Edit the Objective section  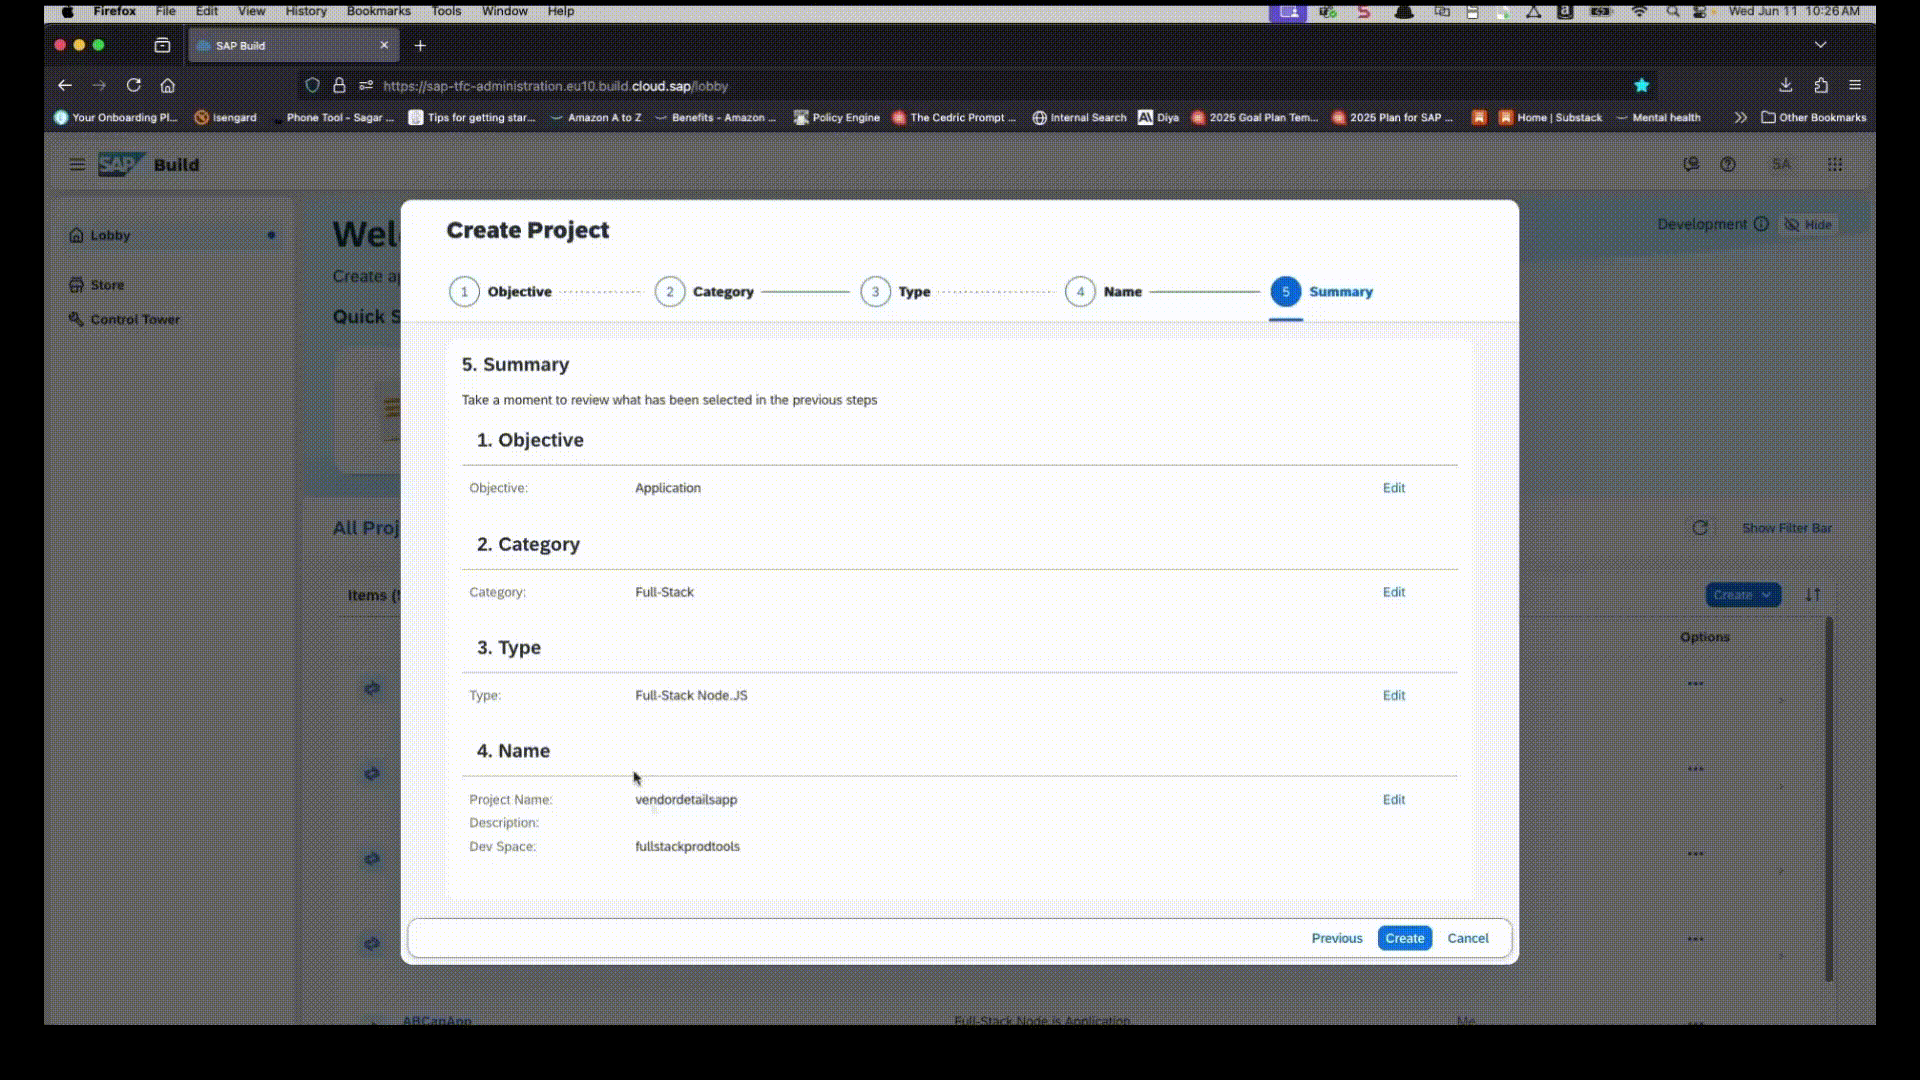pos(1393,488)
